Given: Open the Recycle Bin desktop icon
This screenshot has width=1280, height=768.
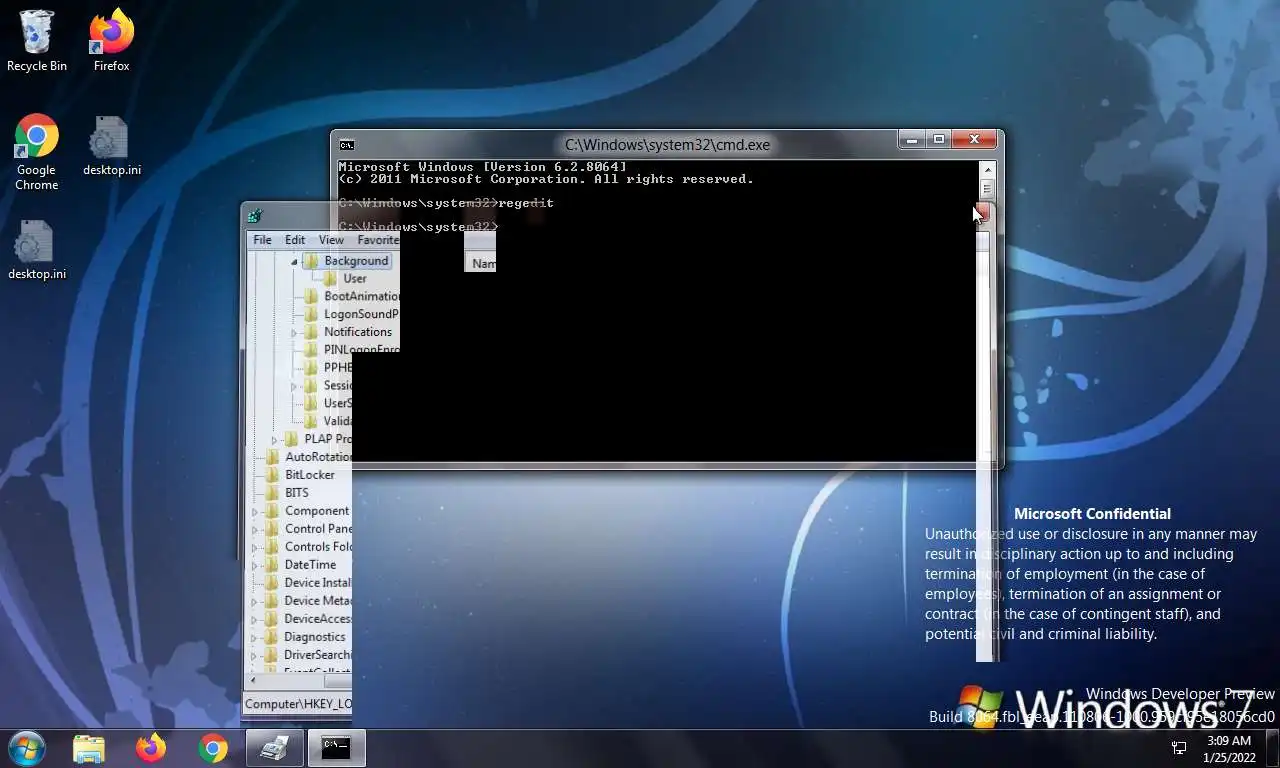Looking at the screenshot, I should pyautogui.click(x=36, y=41).
